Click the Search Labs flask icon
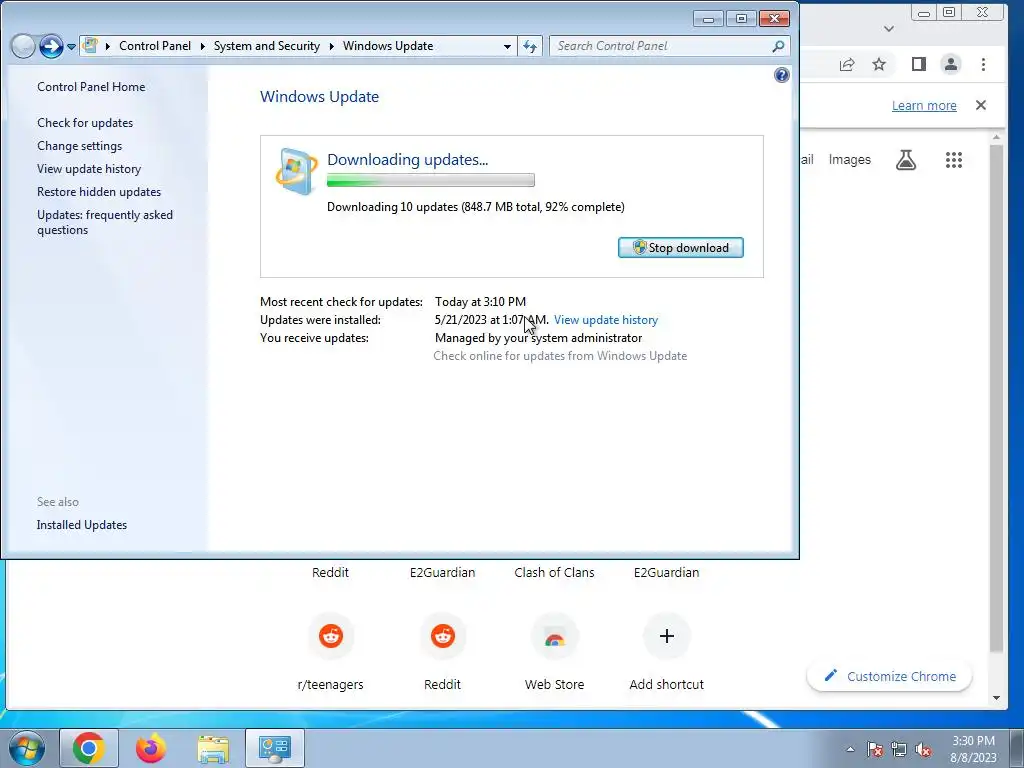This screenshot has width=1024, height=768. tap(905, 160)
